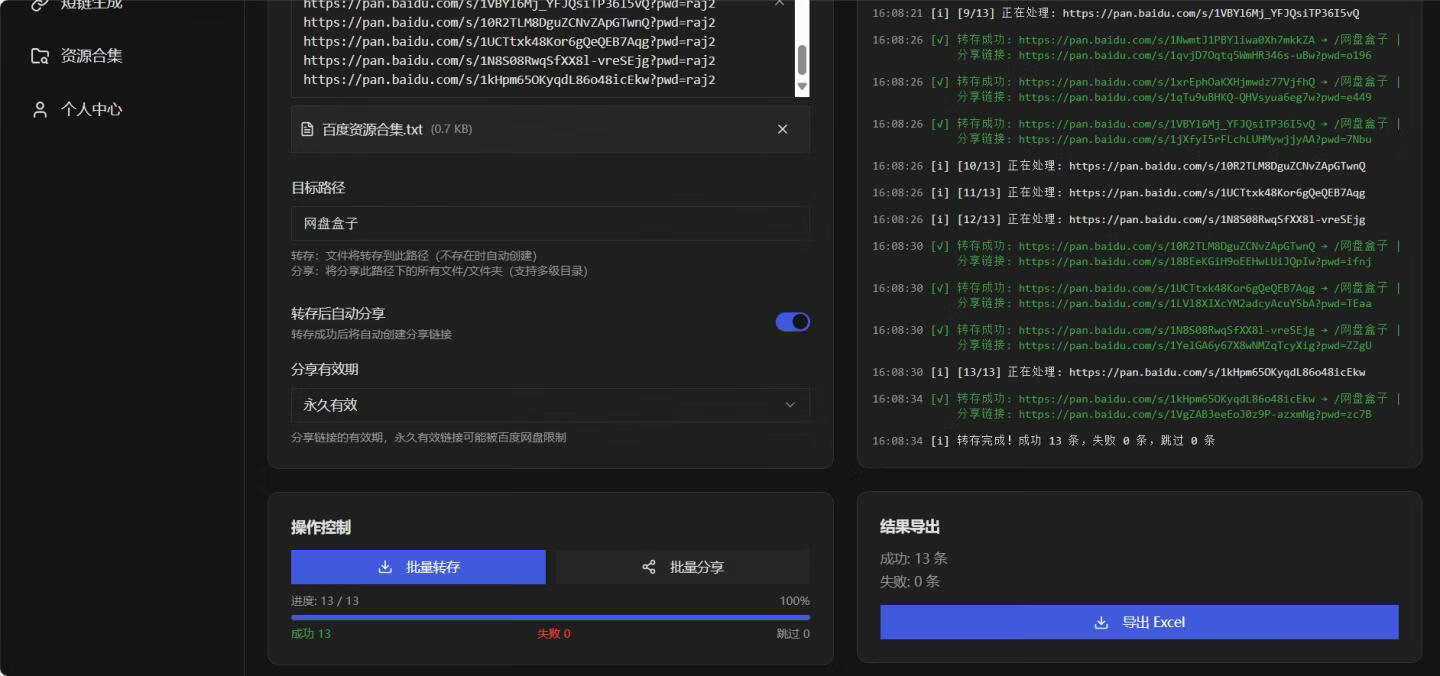Image resolution: width=1440 pixels, height=676 pixels.
Task: Open the 分享有效期 永久有效 dropdown
Action: (550, 405)
